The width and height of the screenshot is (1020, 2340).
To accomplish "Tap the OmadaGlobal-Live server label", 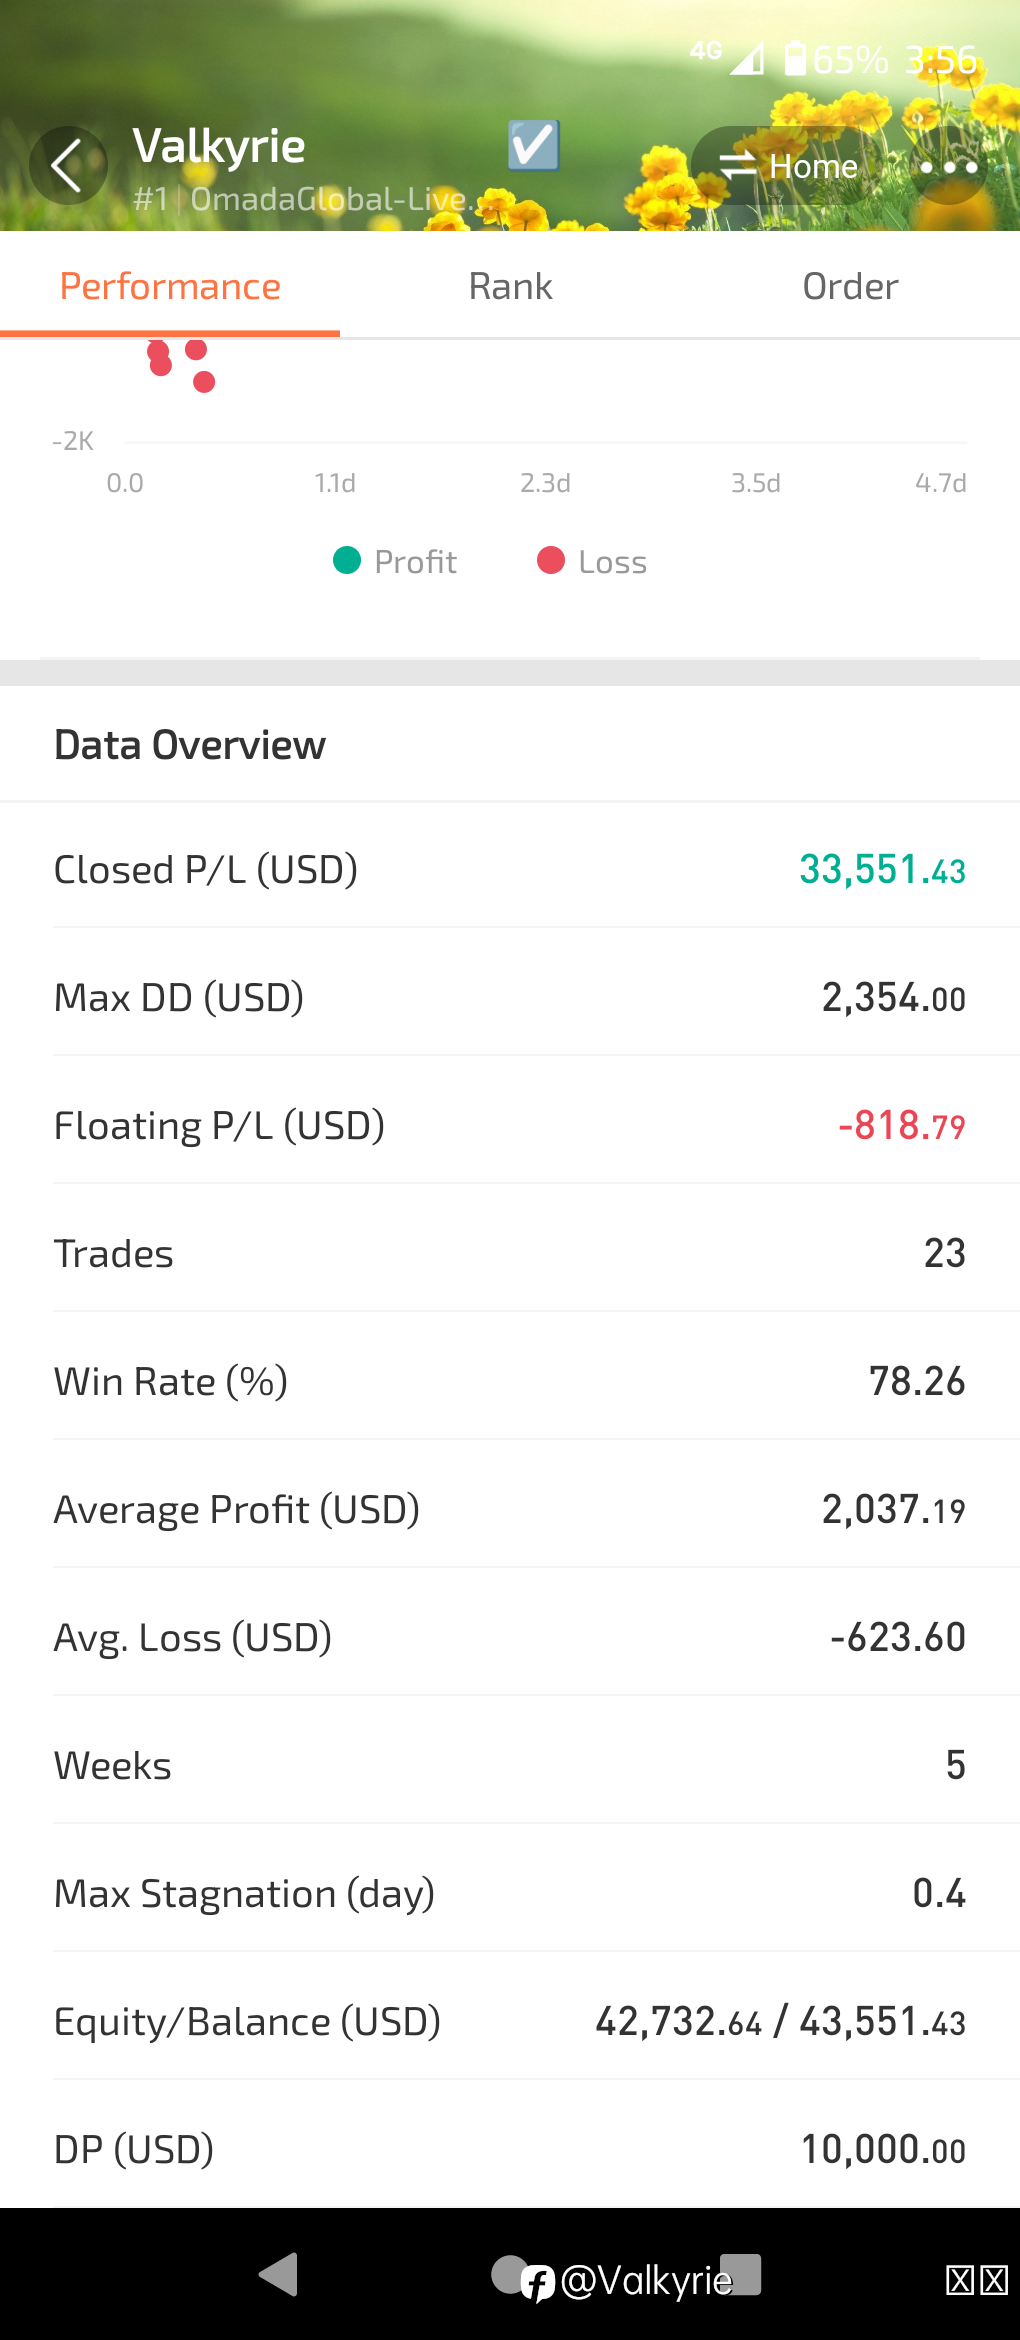I will 328,199.
